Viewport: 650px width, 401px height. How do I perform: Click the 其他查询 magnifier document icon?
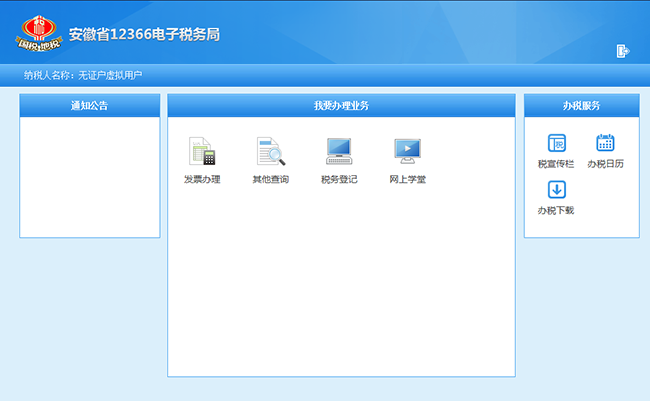click(270, 152)
